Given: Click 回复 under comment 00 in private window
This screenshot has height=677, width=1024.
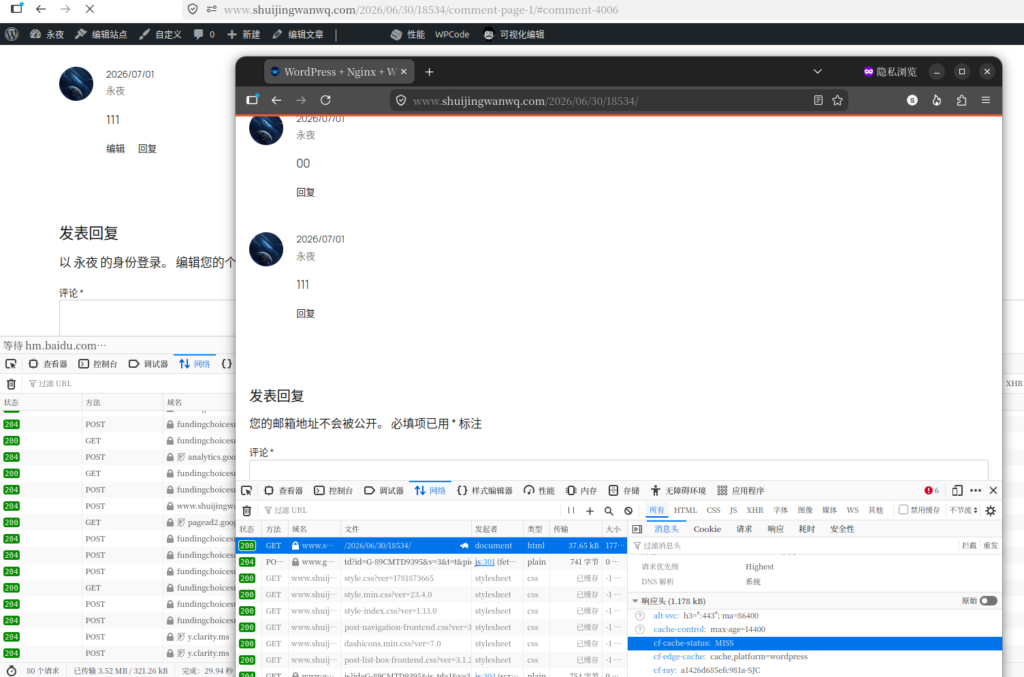Looking at the screenshot, I should (306, 192).
